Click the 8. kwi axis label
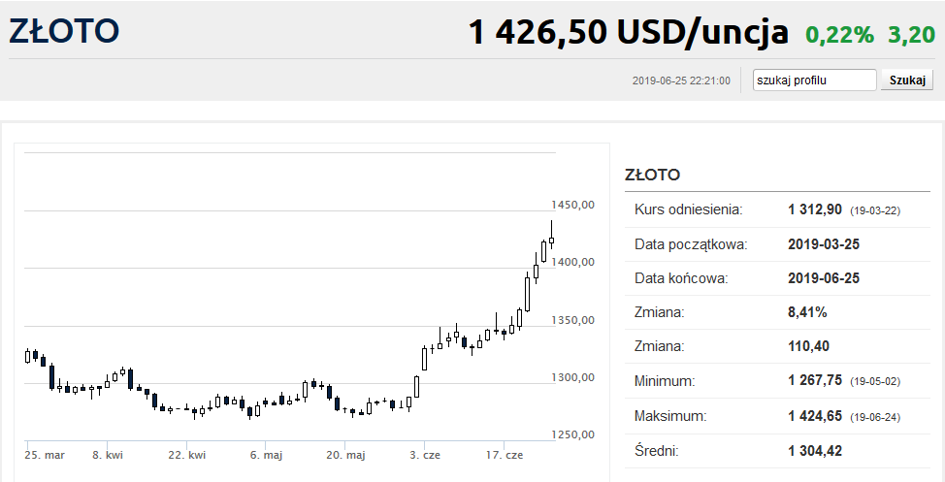Screen dimensions: 945x482 pos(107,455)
